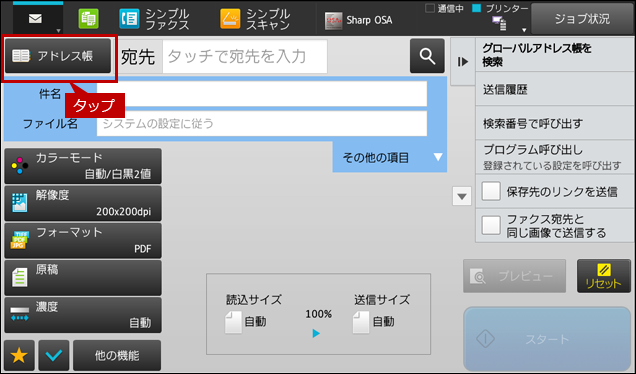Click the 送信サイズ send size paper icon

tap(361, 322)
